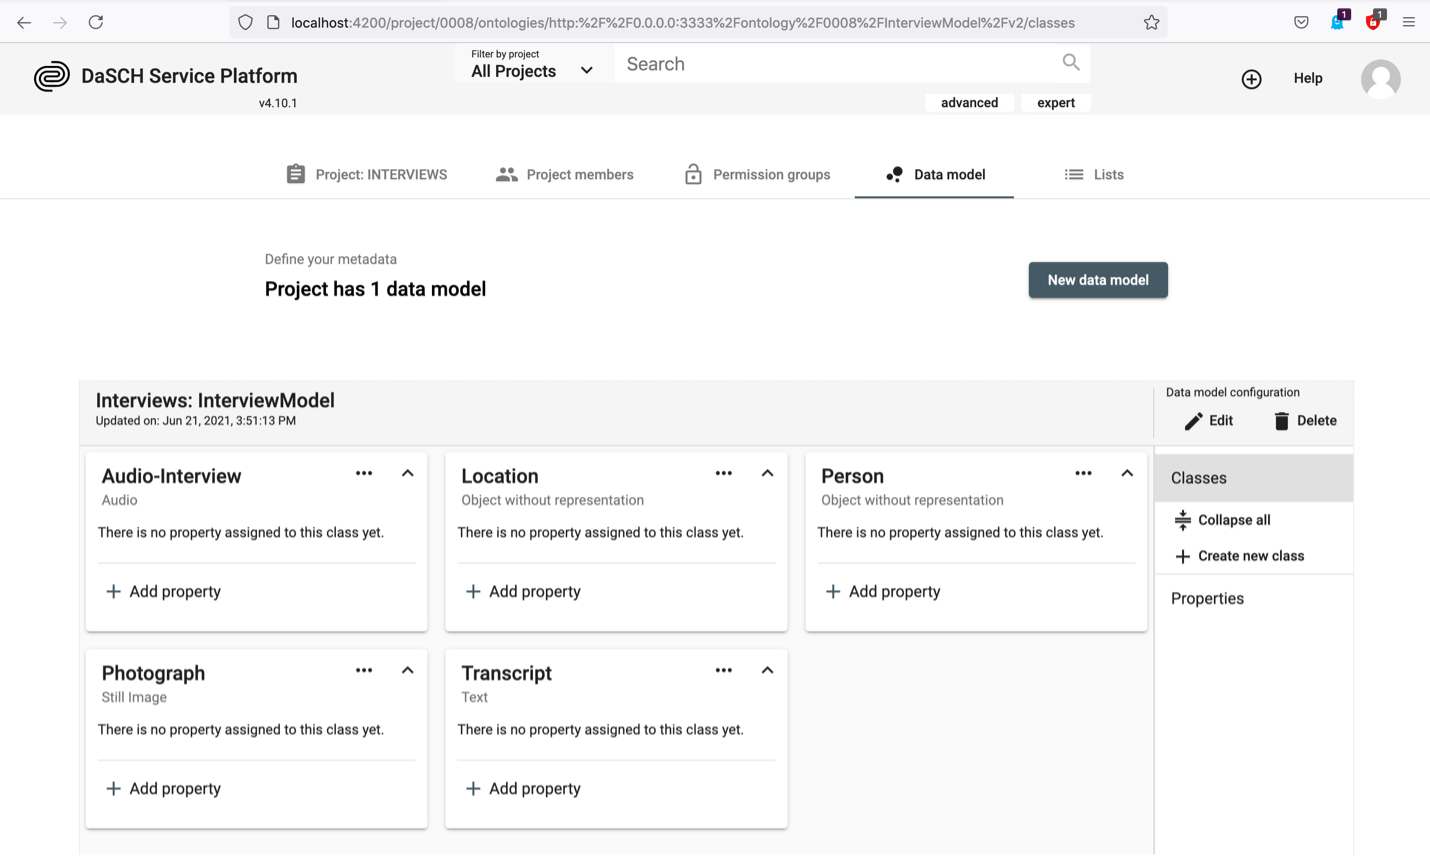The height and width of the screenshot is (858, 1430).
Task: Open the three-dot menu on Audio-Interview class
Action: click(x=364, y=473)
